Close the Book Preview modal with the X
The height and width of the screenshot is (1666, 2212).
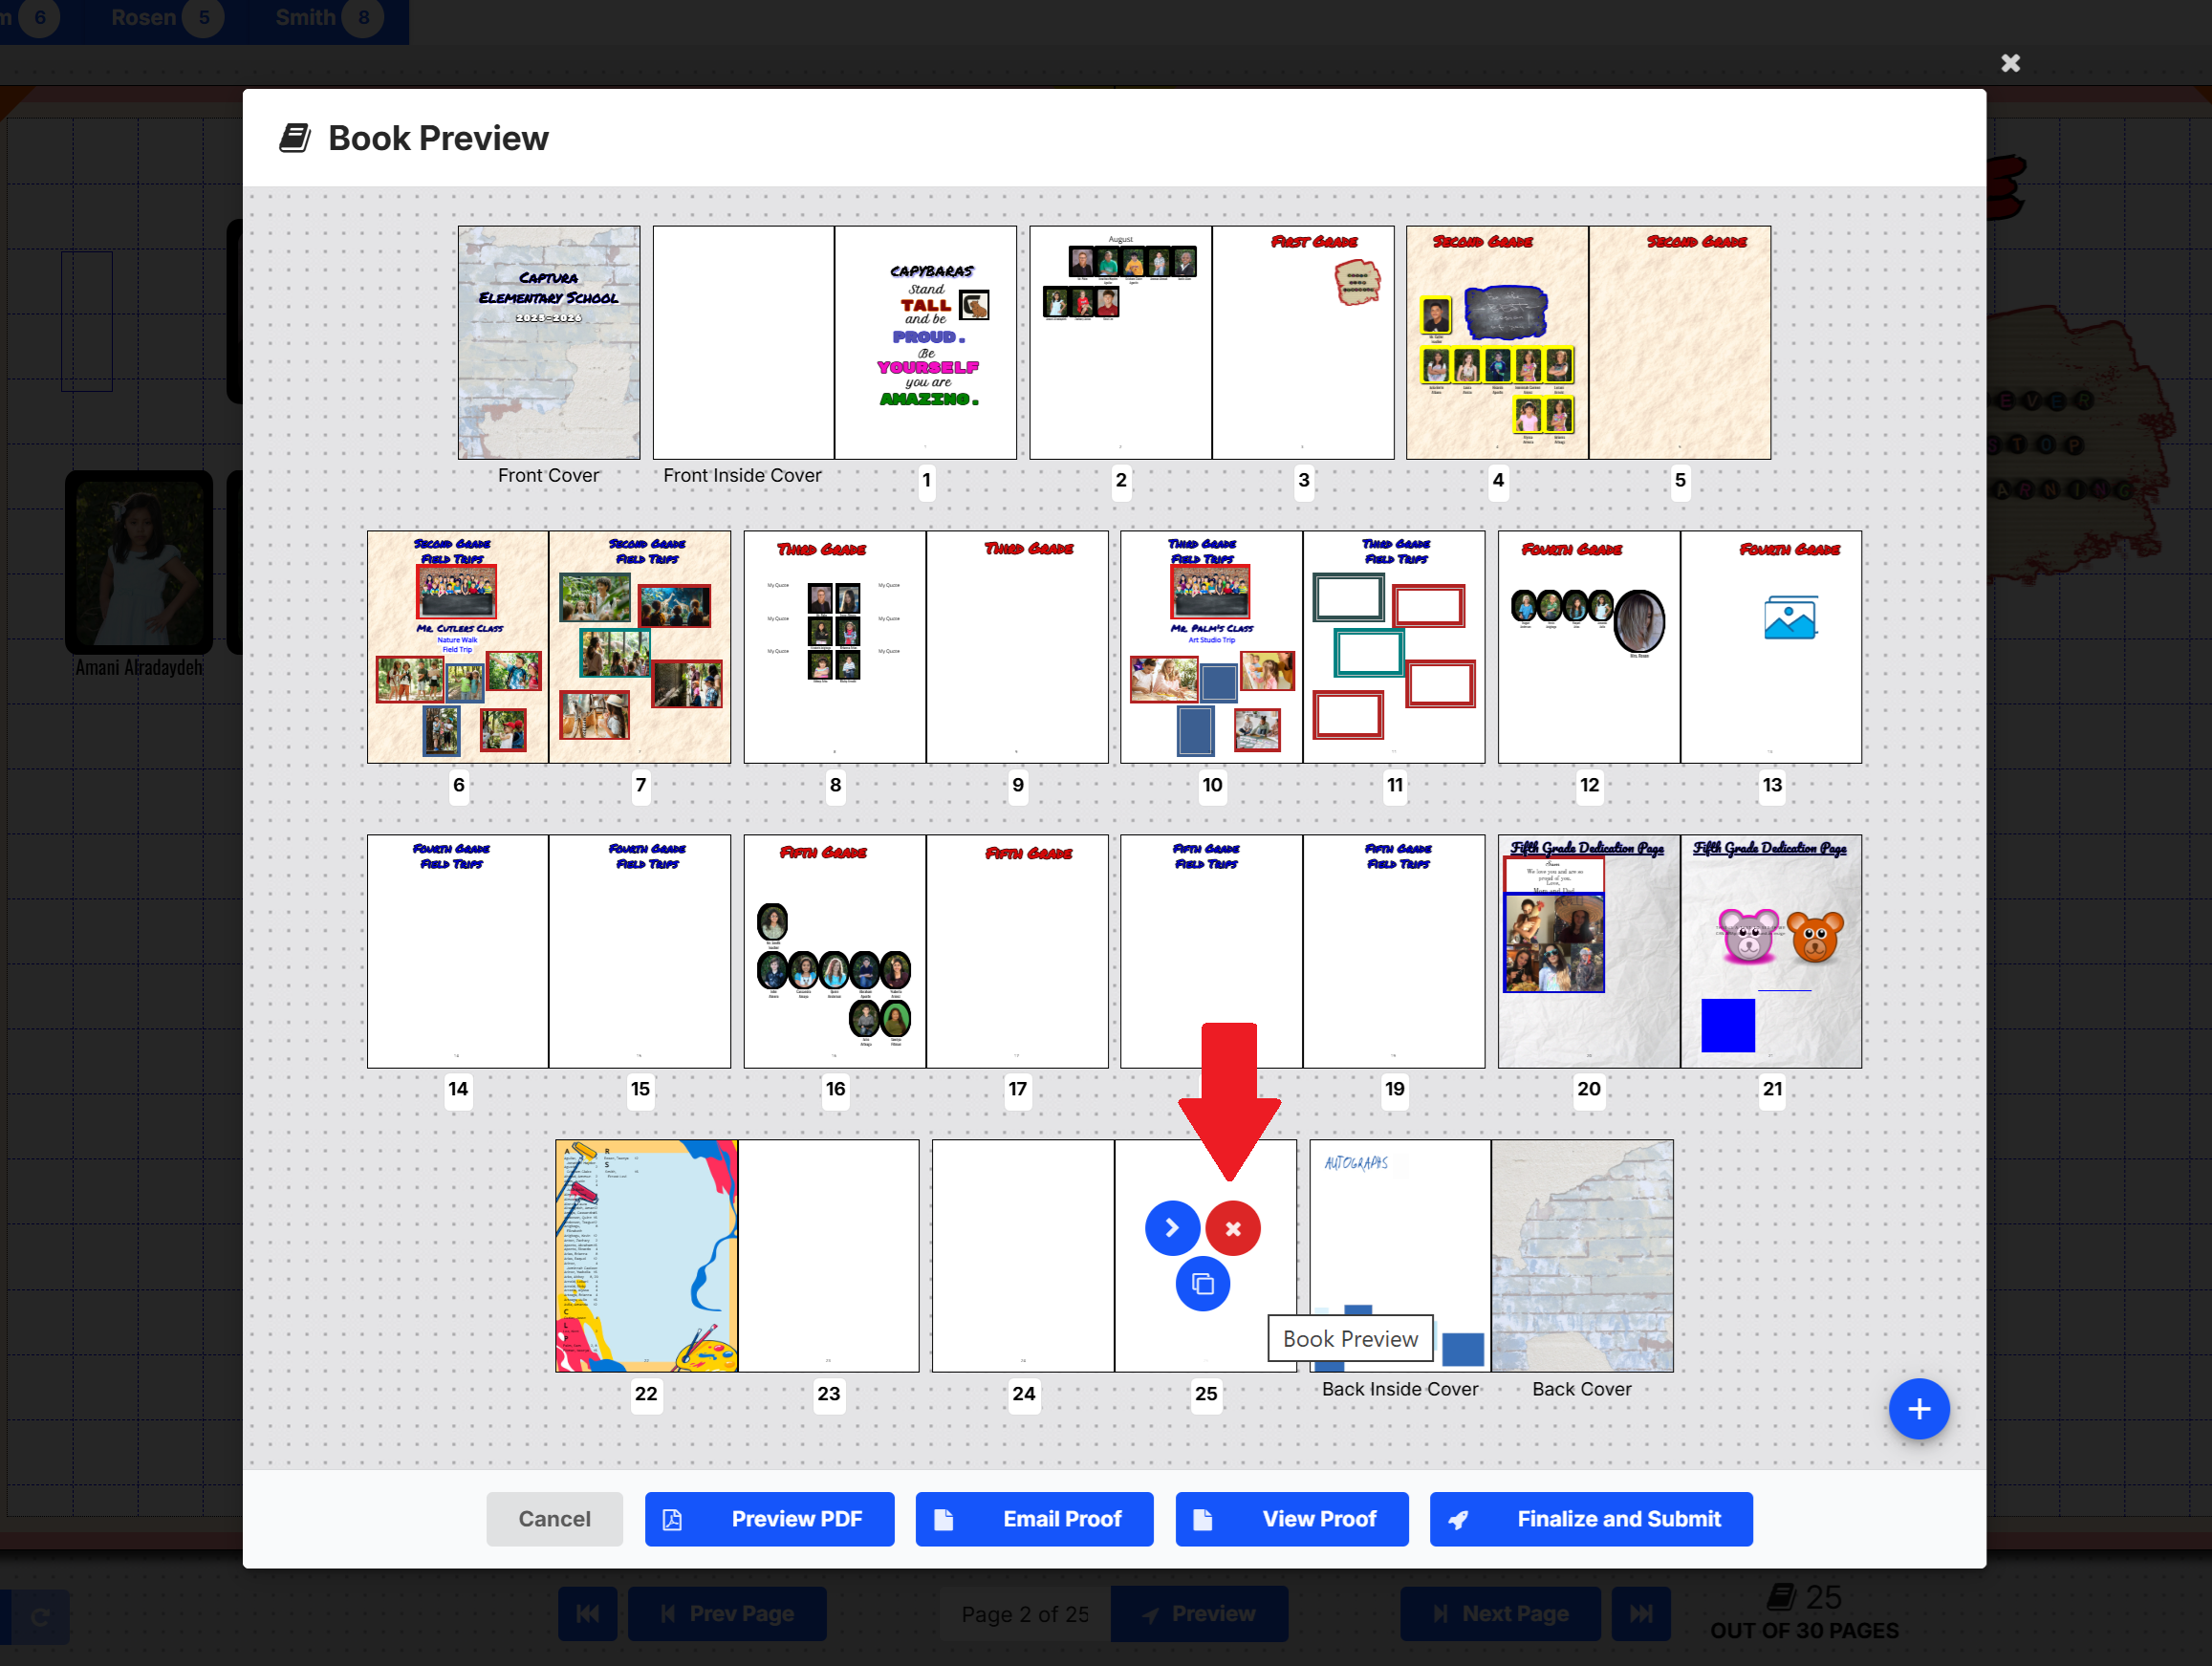2010,63
